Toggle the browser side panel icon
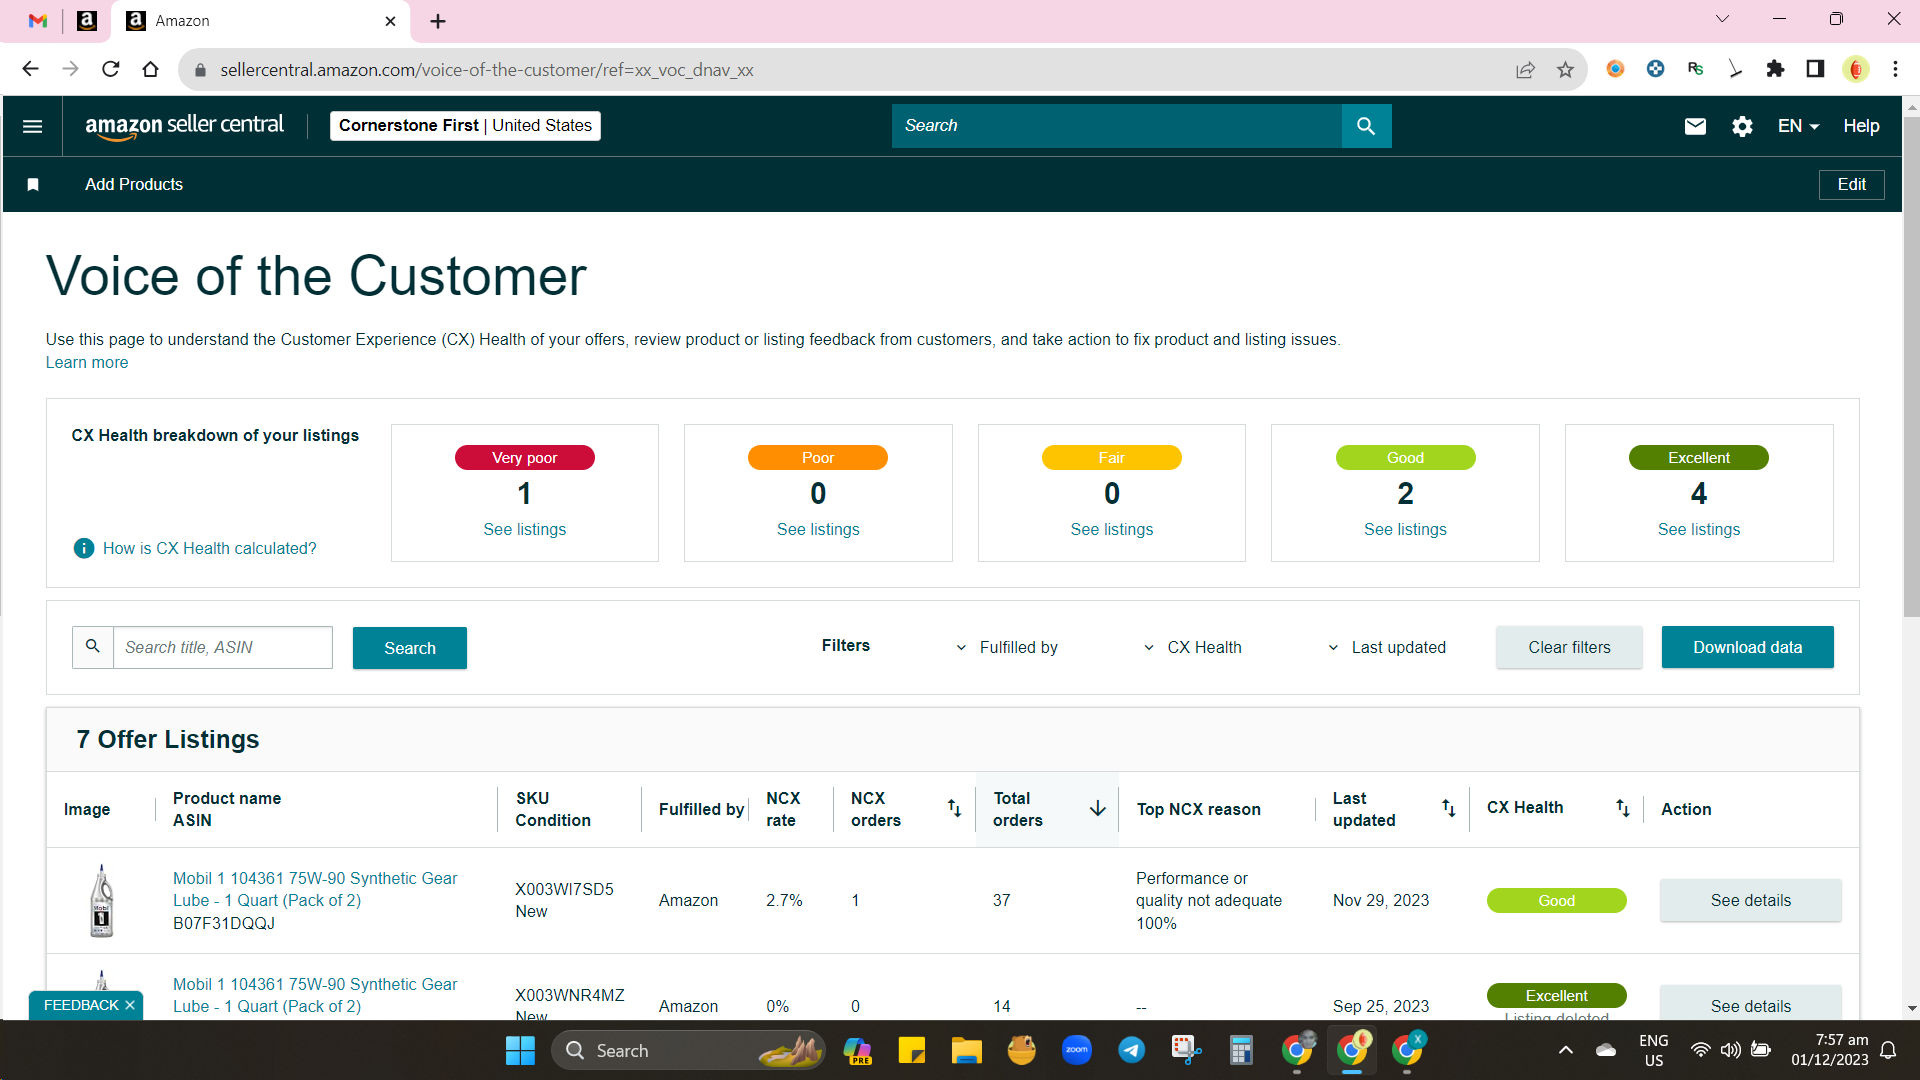 click(x=1815, y=69)
